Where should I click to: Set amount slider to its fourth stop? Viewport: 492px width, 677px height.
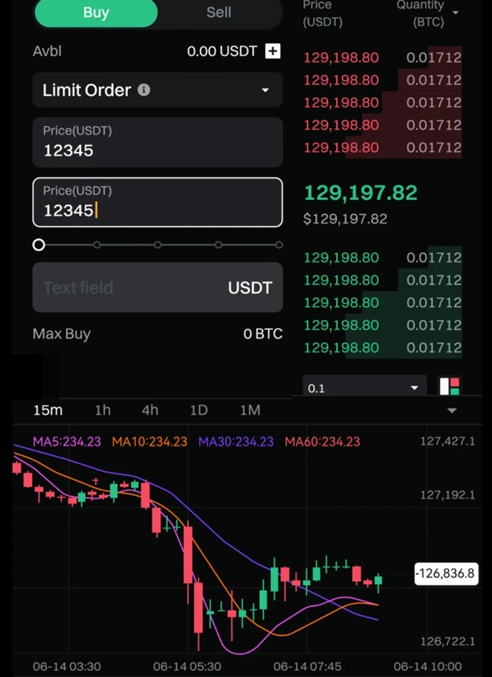[x=218, y=245]
